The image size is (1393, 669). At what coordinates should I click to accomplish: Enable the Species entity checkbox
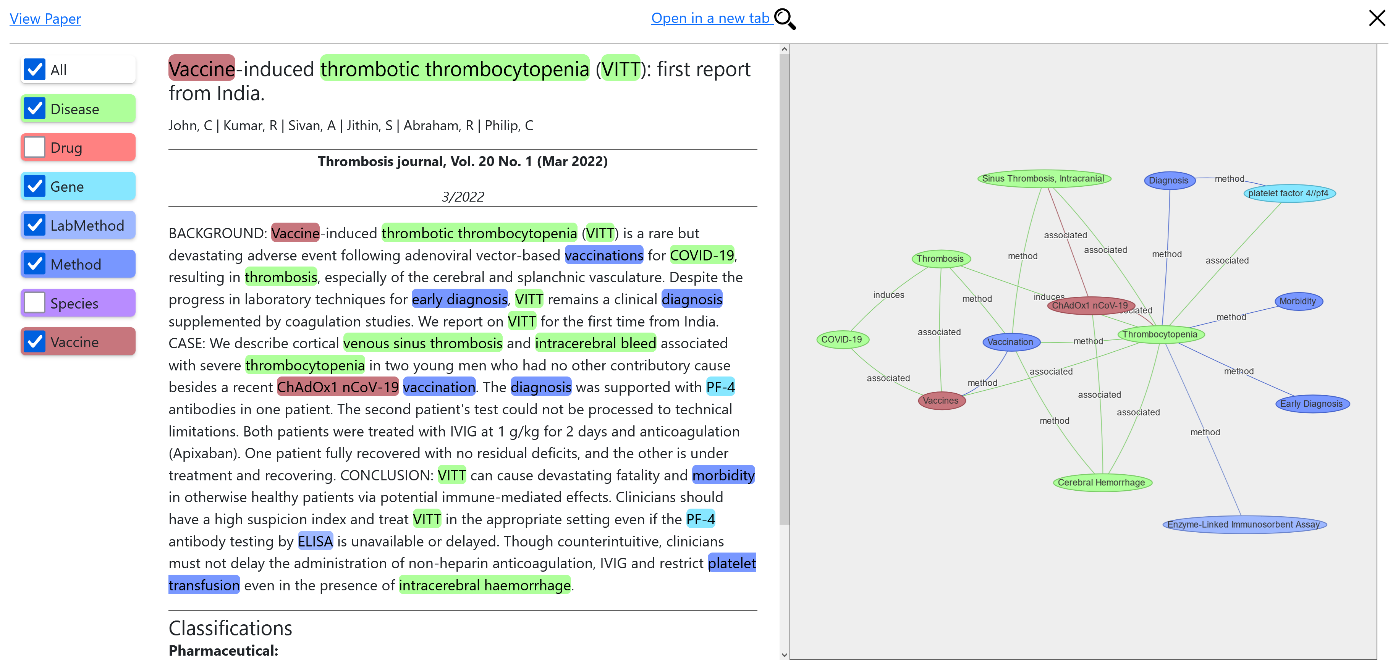[x=35, y=303]
